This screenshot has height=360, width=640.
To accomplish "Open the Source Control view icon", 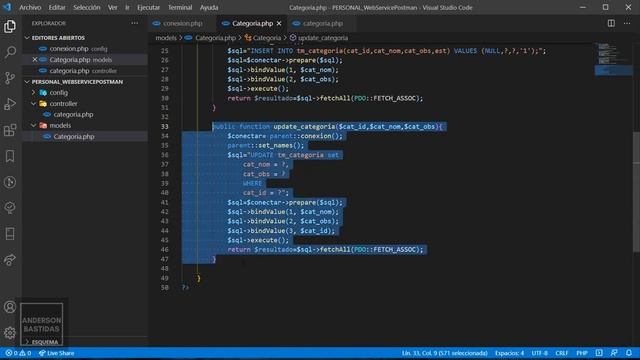I will coord(10,78).
